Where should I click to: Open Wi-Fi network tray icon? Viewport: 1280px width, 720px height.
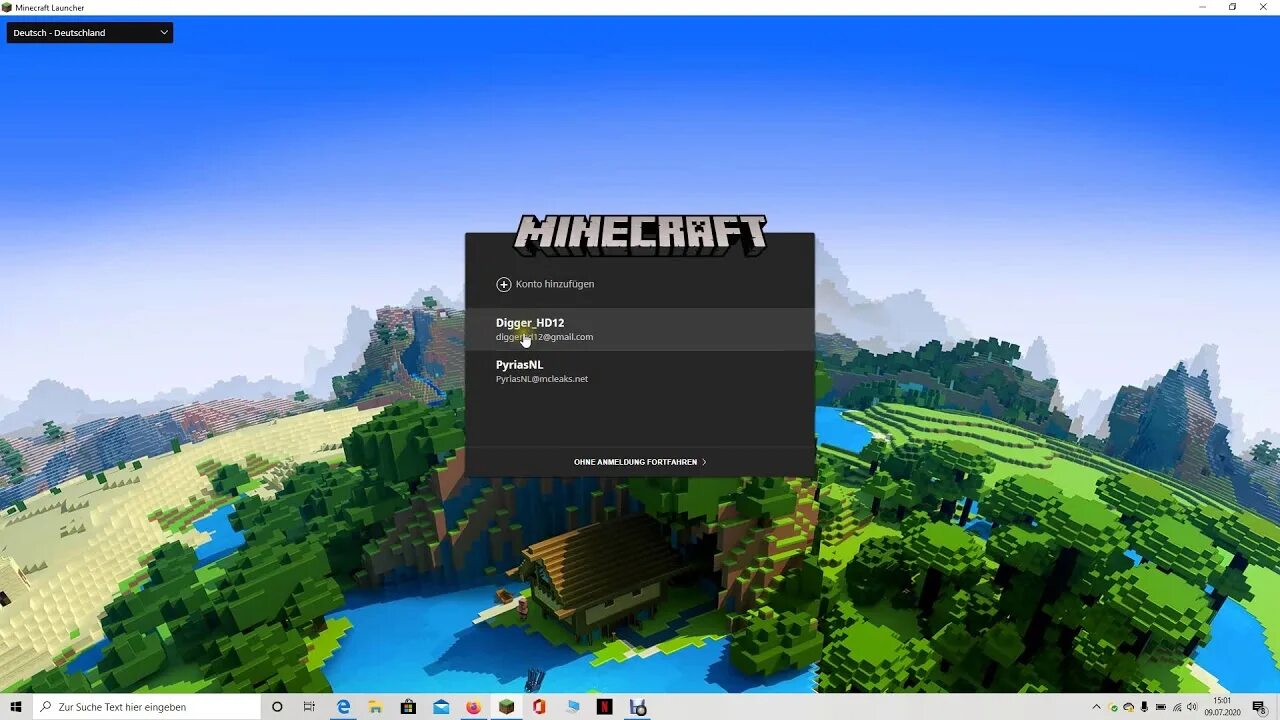1177,707
